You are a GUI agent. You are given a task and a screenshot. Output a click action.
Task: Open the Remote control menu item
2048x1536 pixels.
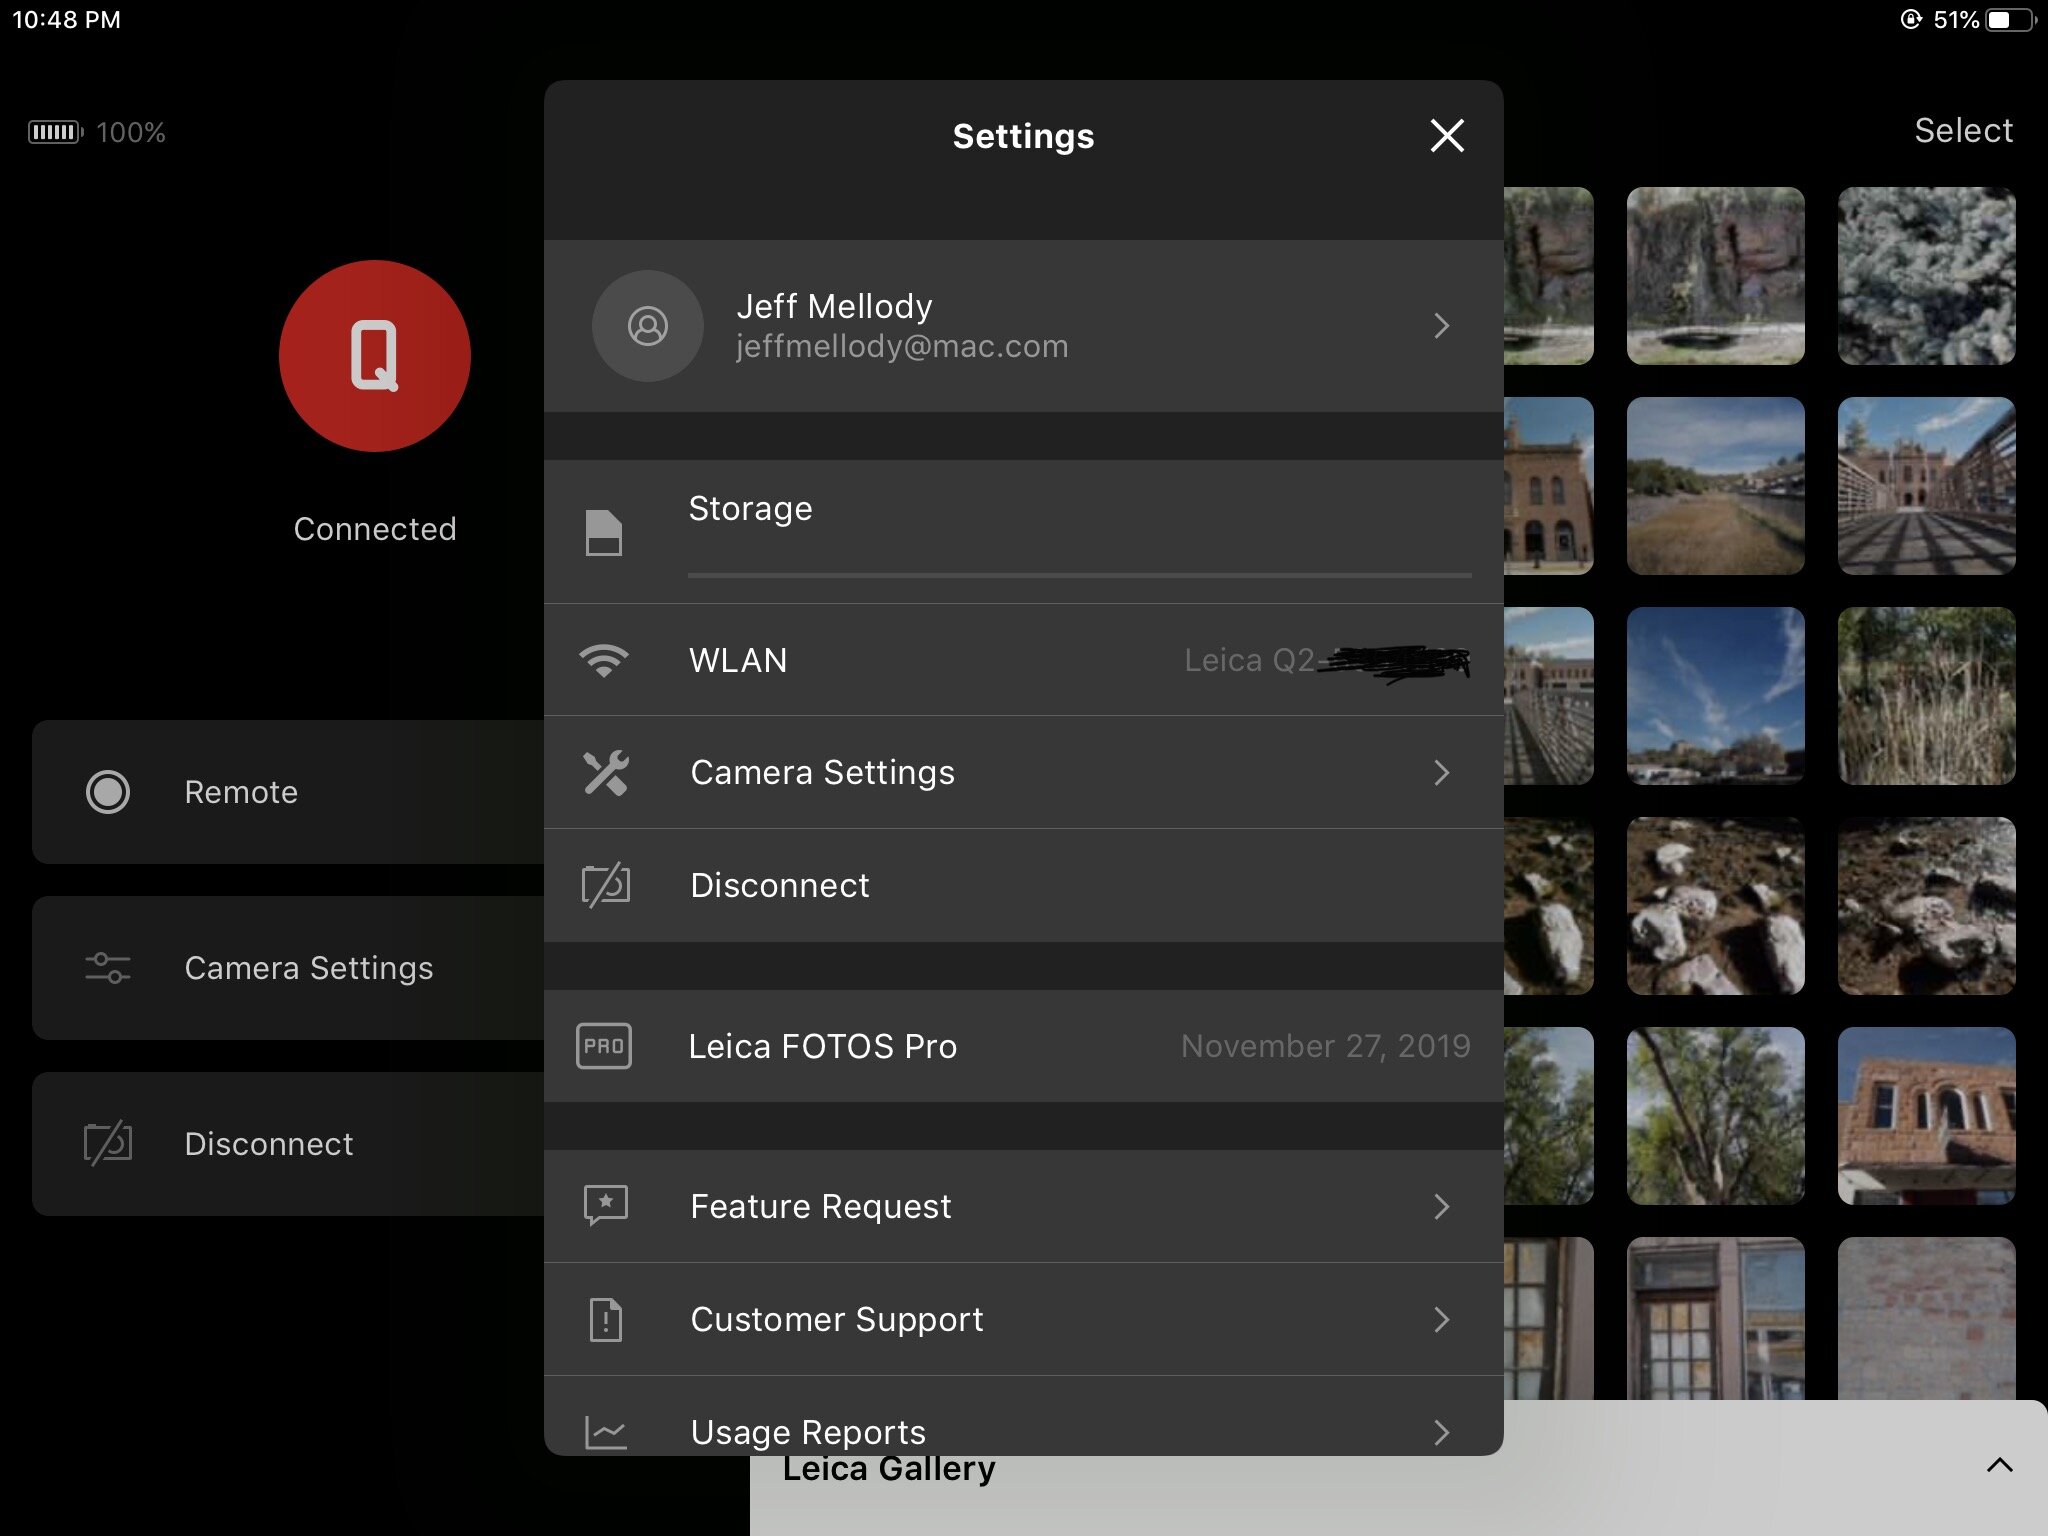click(288, 792)
